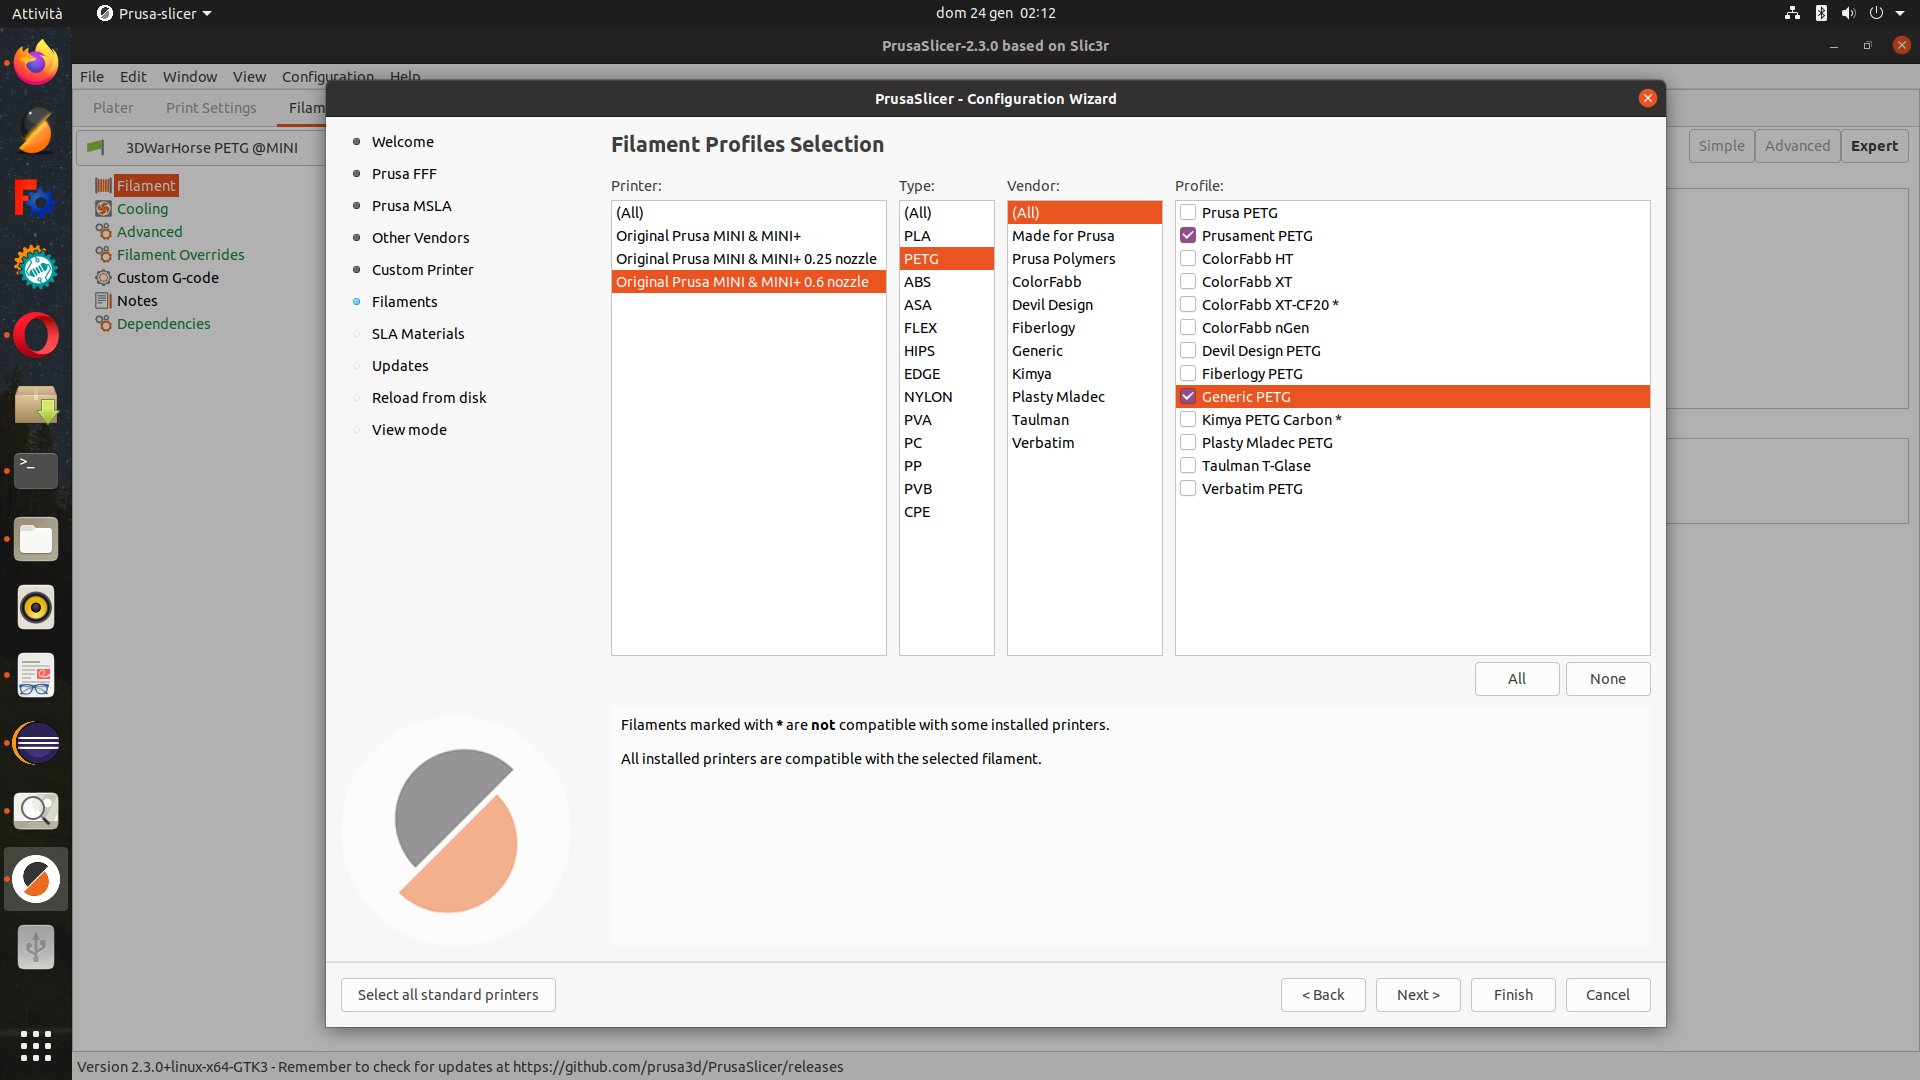Launch Eclipse from the dock

coord(36,743)
